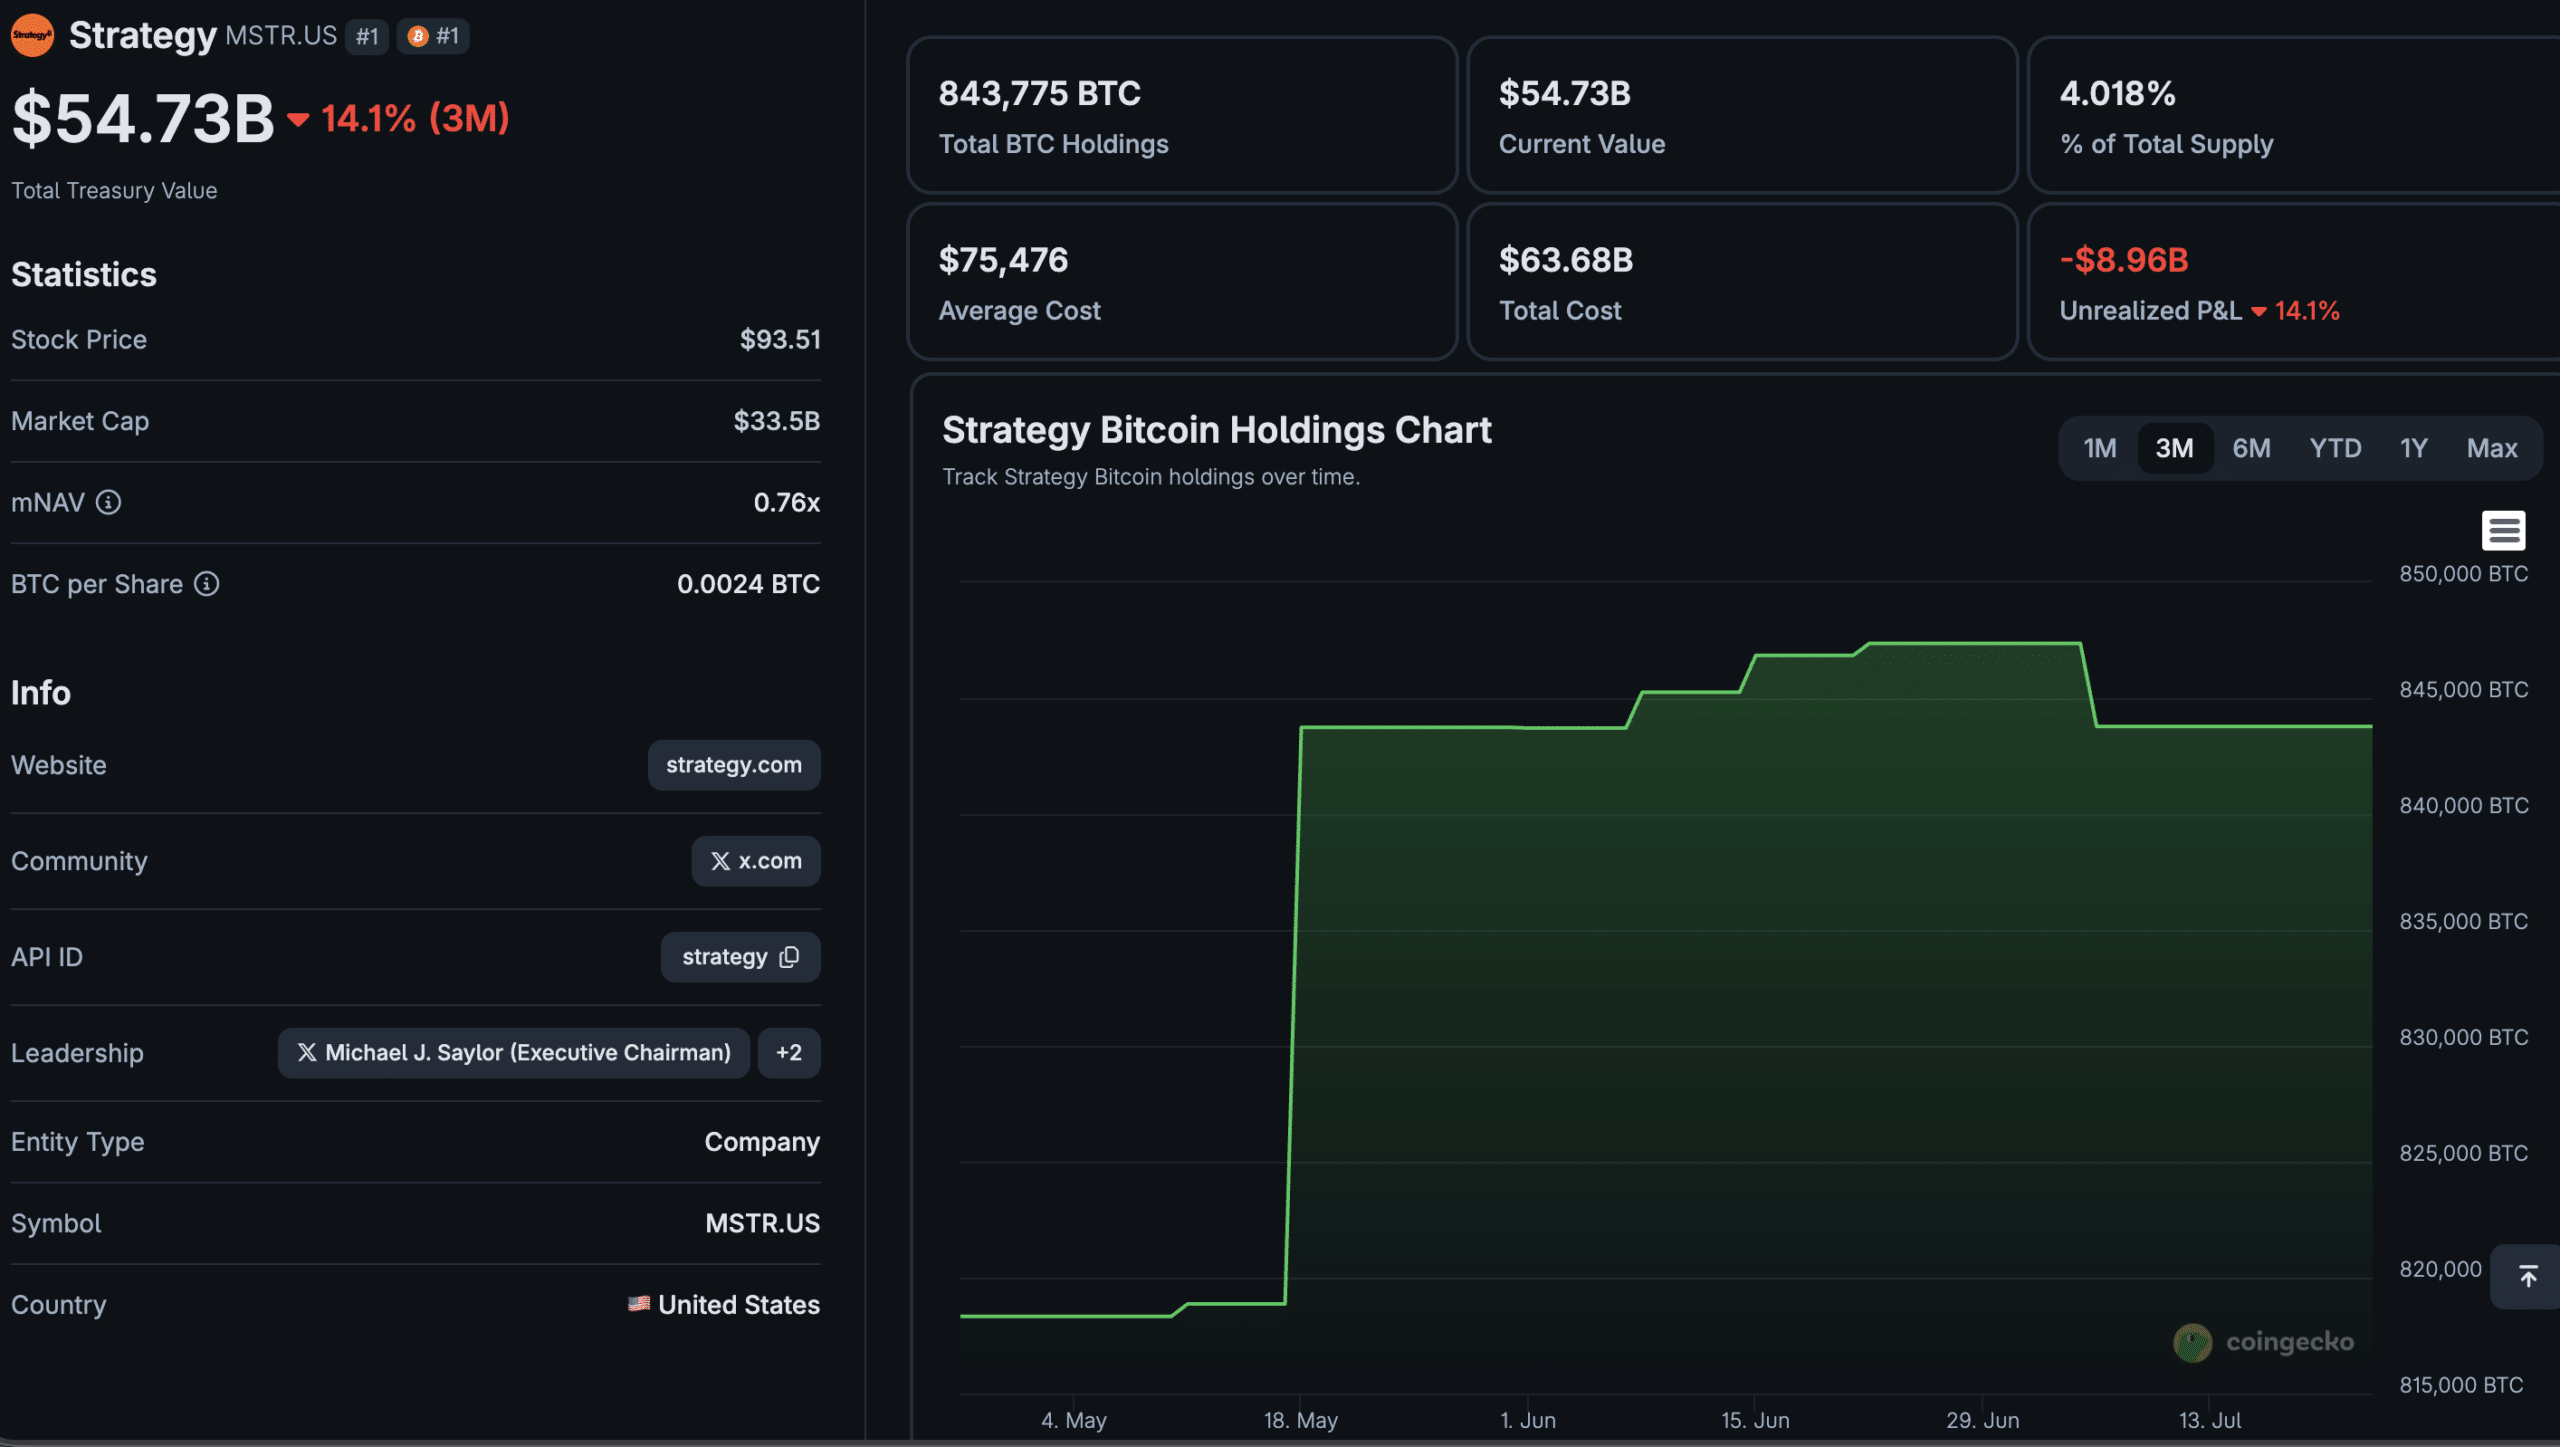Click the 4.018% of Total Supply card
The image size is (2560, 1447).
point(2293,115)
